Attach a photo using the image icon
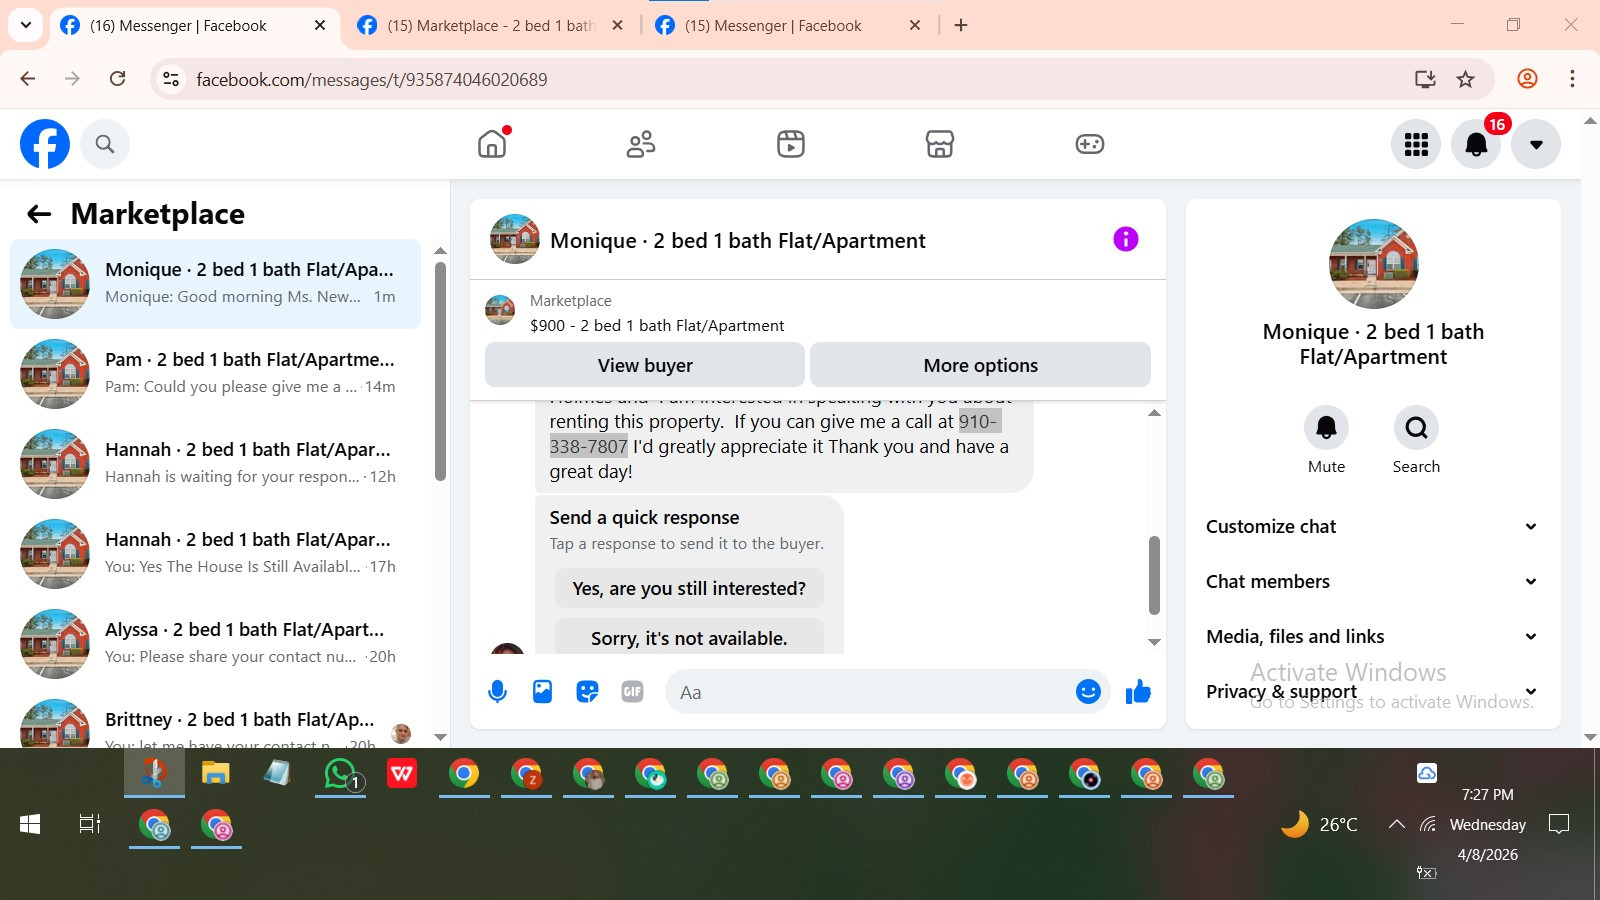This screenshot has height=900, width=1600. click(542, 691)
